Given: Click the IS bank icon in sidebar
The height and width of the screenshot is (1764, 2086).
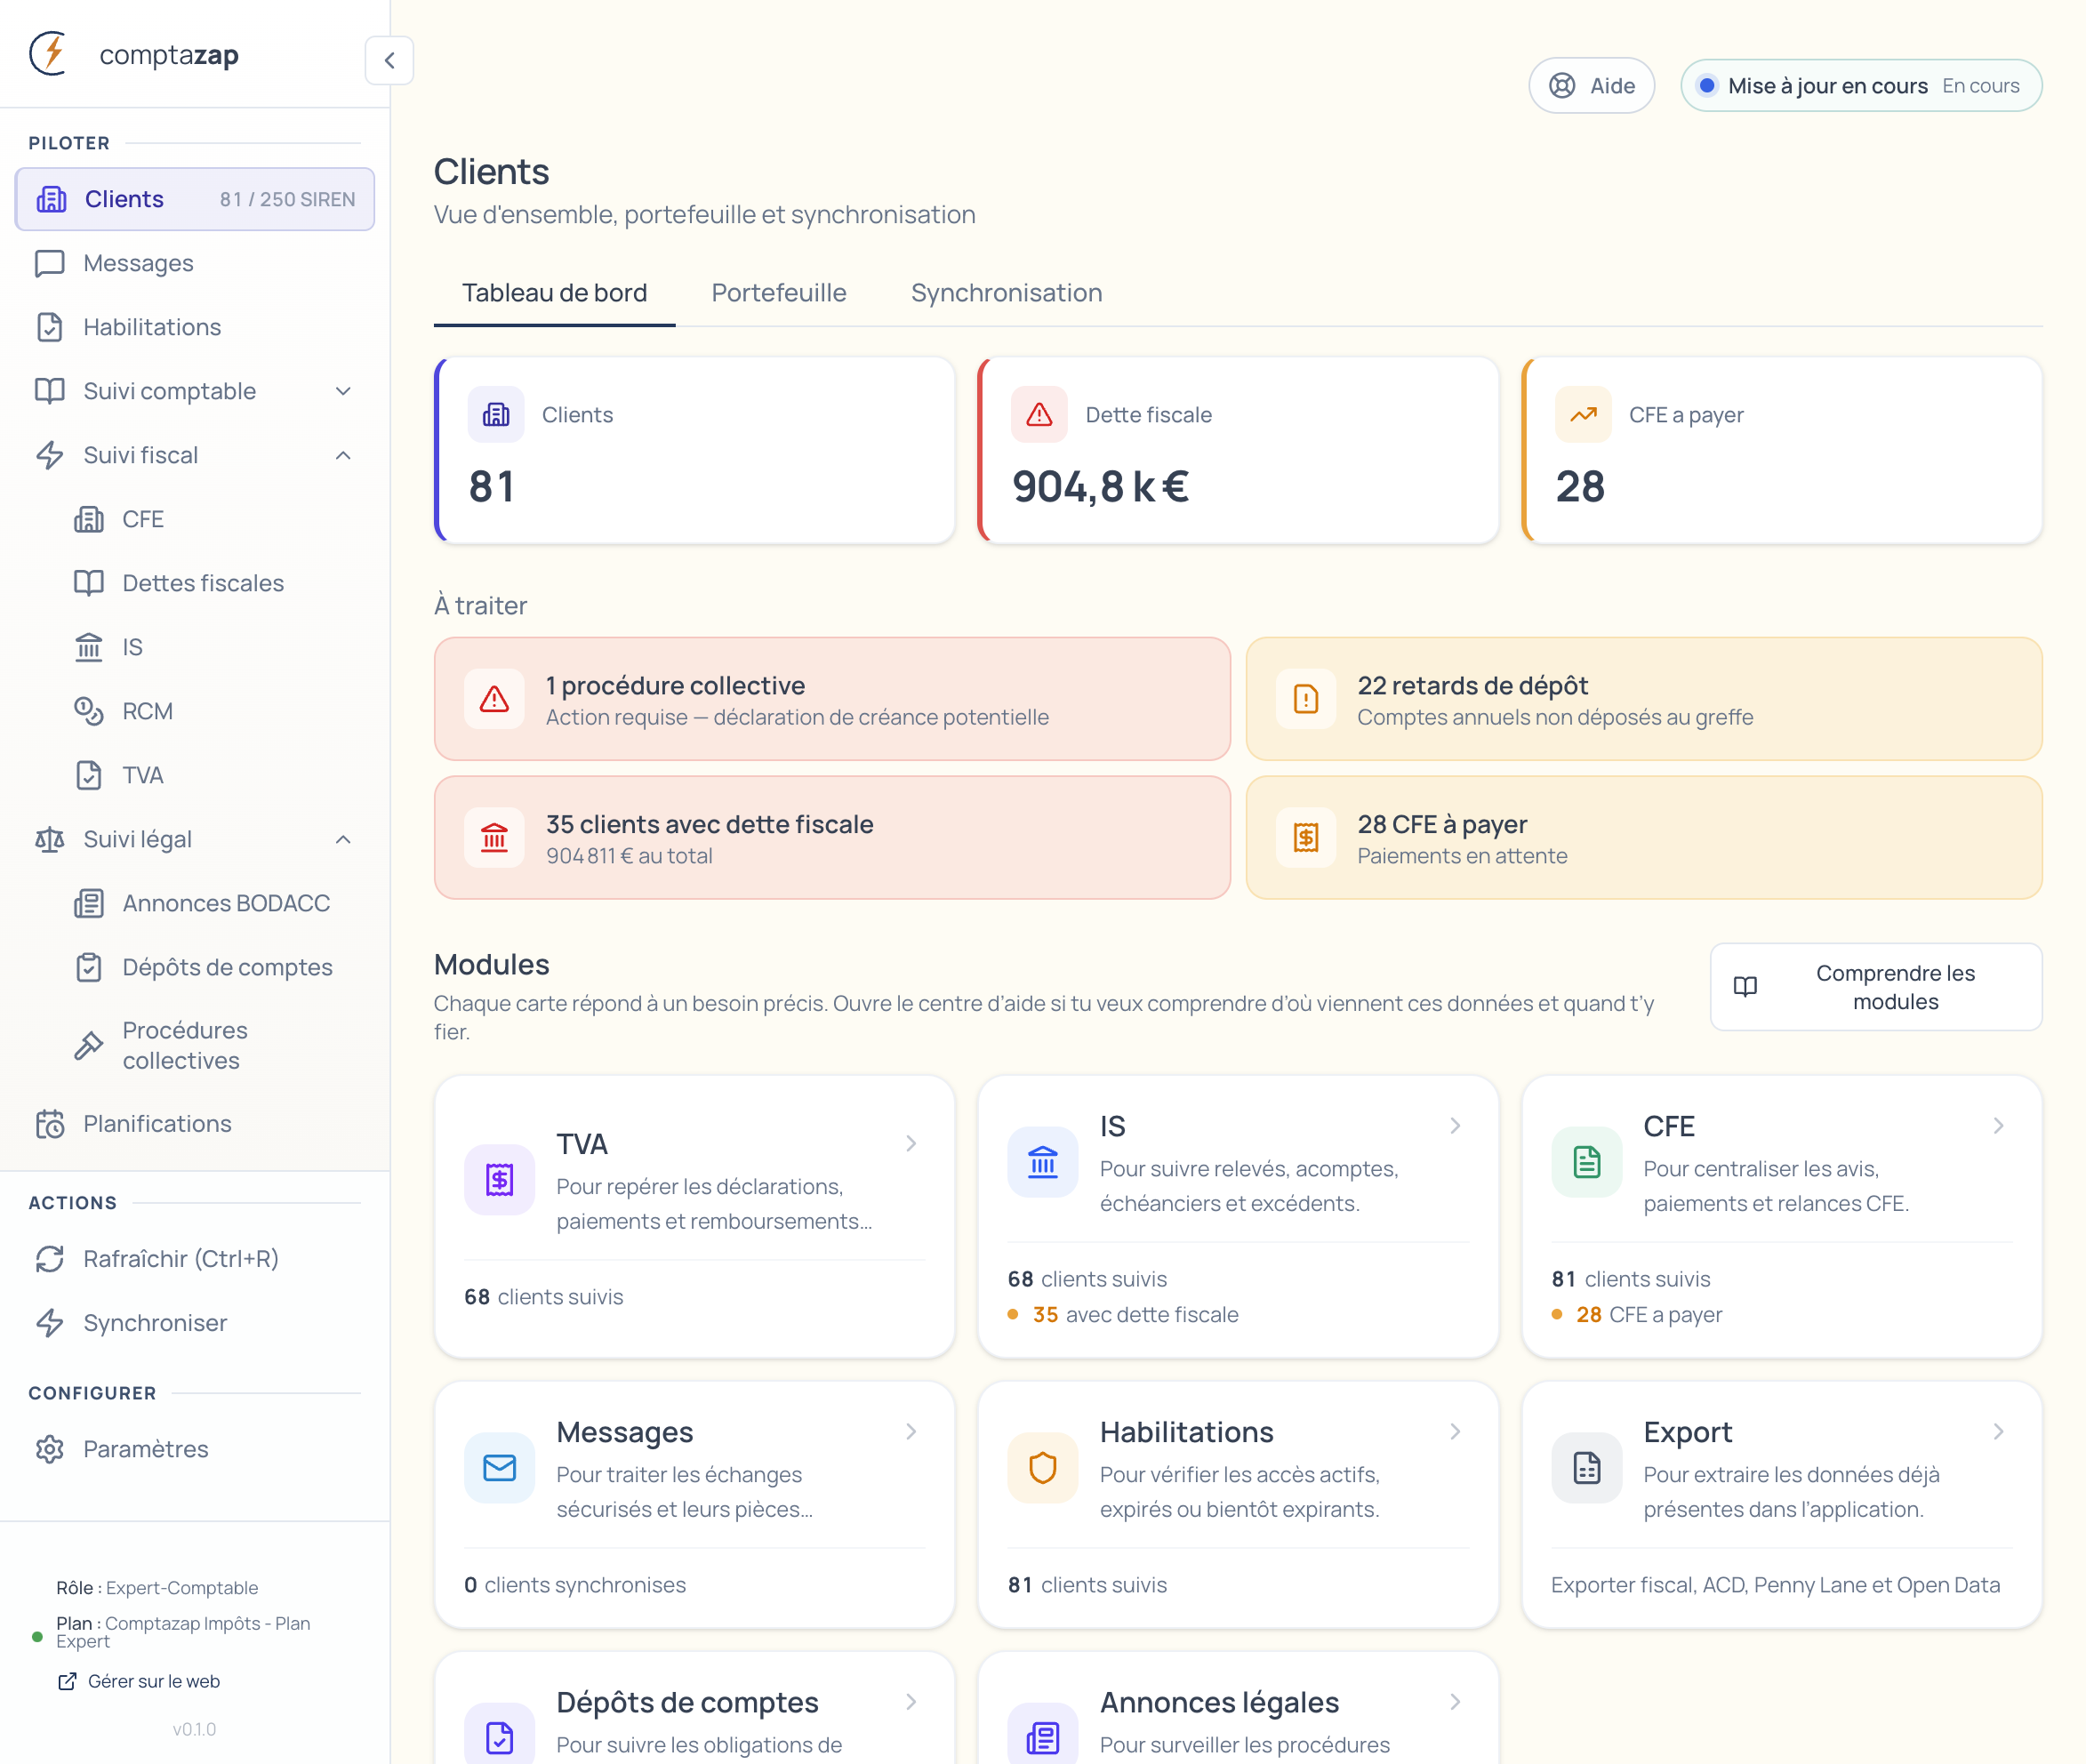Looking at the screenshot, I should click(x=90, y=647).
